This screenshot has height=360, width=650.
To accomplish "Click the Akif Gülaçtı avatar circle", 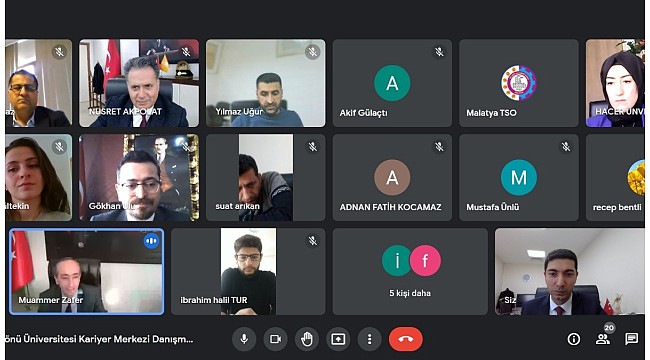I will (392, 83).
